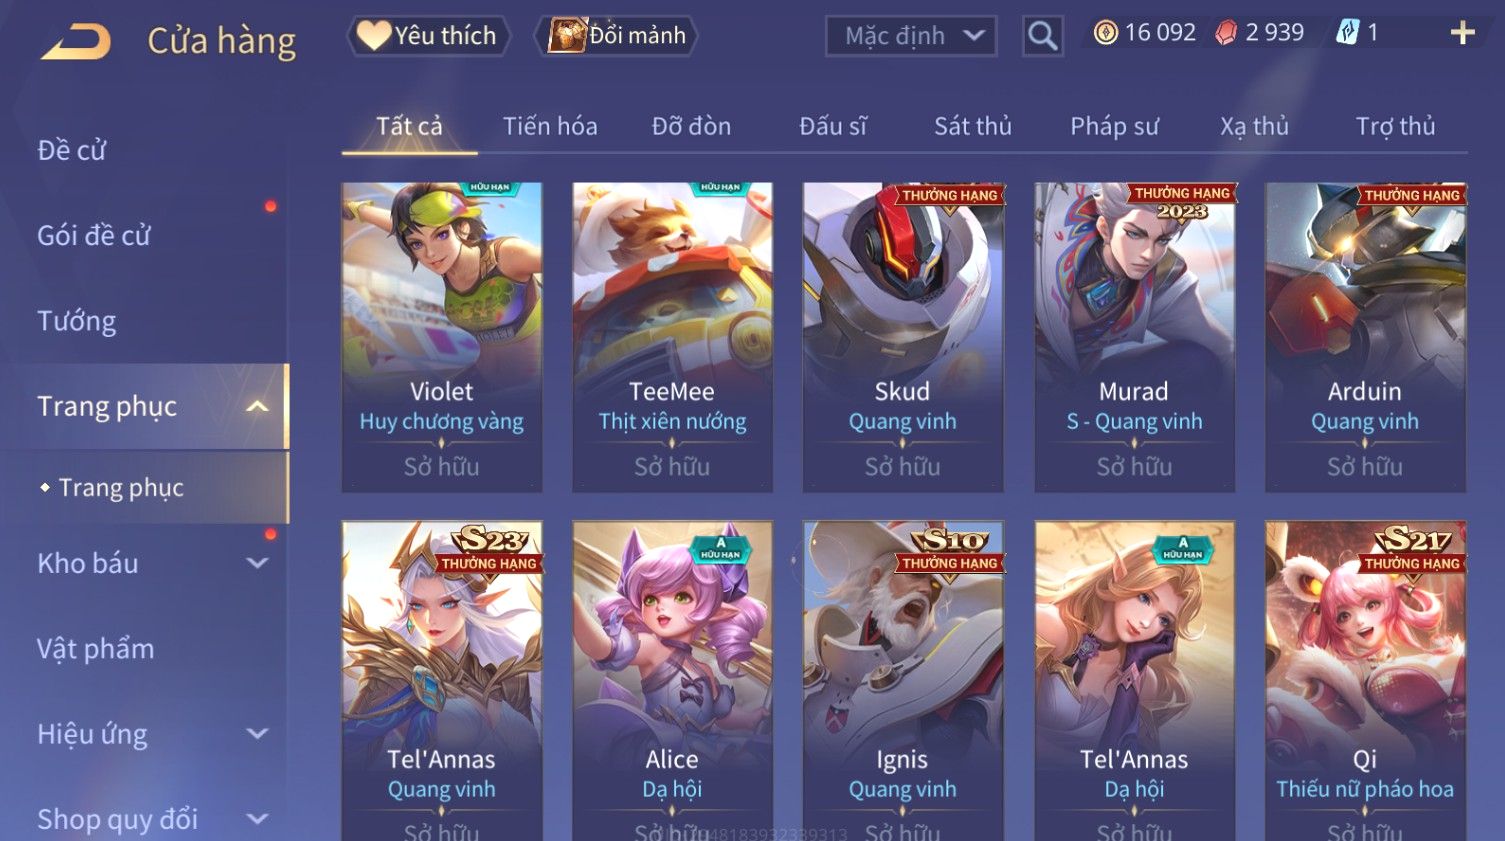Tap the gold coin balance icon

coord(1105,34)
